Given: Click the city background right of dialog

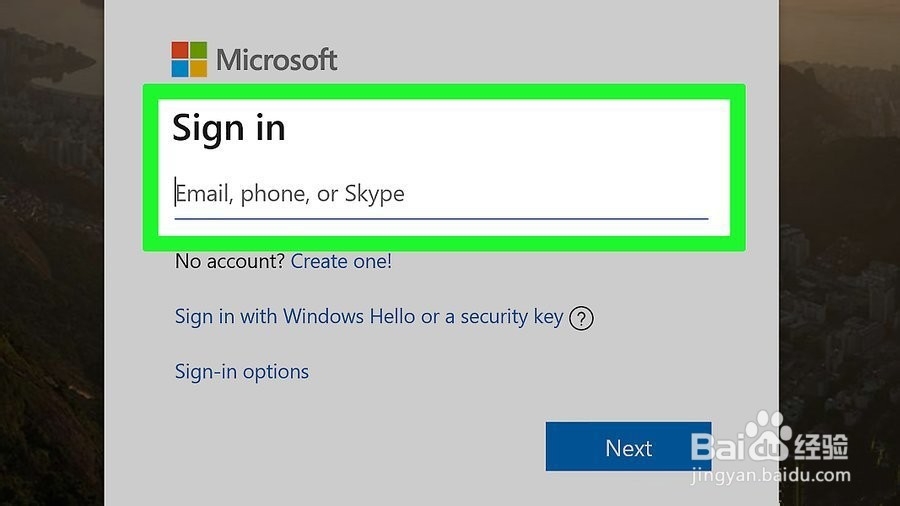Looking at the screenshot, I should pos(839,253).
